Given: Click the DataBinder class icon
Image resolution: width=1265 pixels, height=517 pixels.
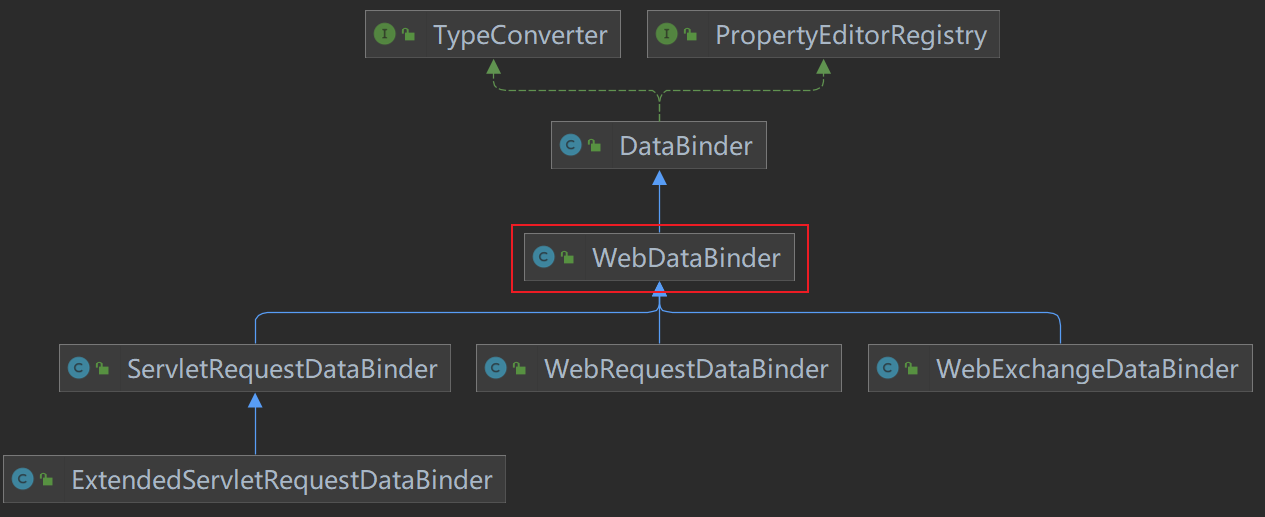Looking at the screenshot, I should (570, 146).
